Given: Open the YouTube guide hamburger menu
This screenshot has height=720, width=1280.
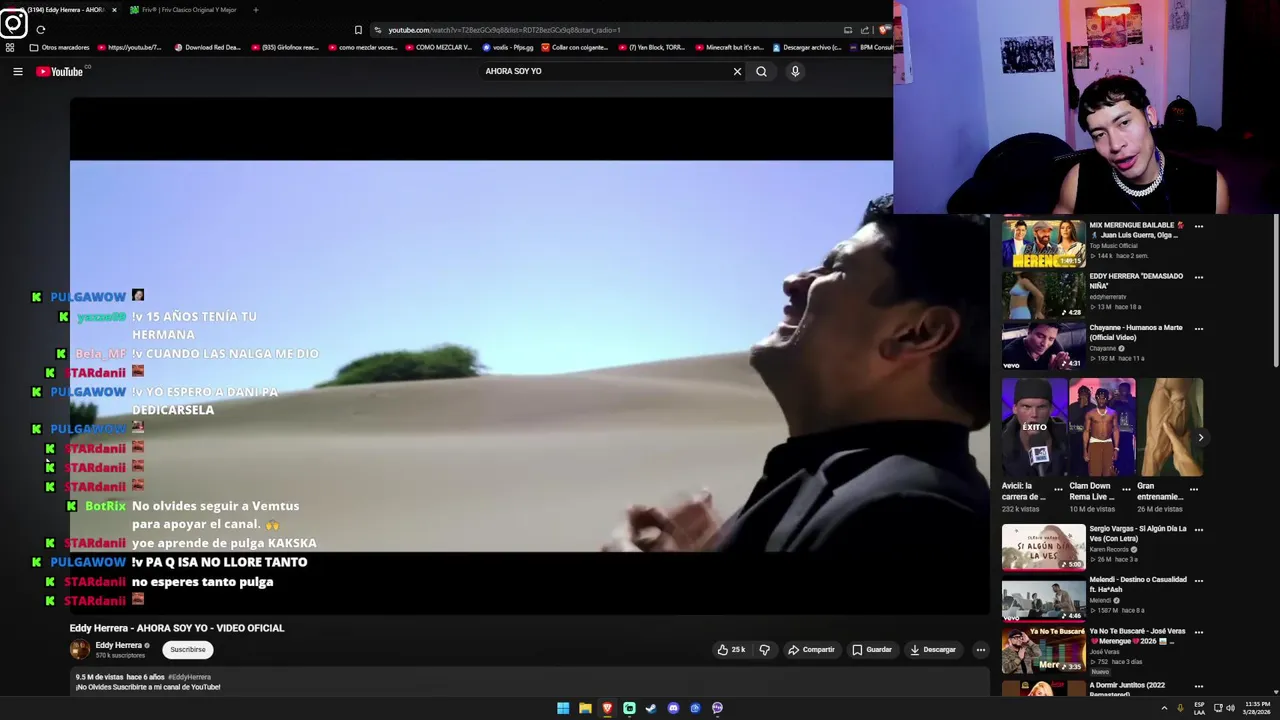Looking at the screenshot, I should [x=17, y=71].
